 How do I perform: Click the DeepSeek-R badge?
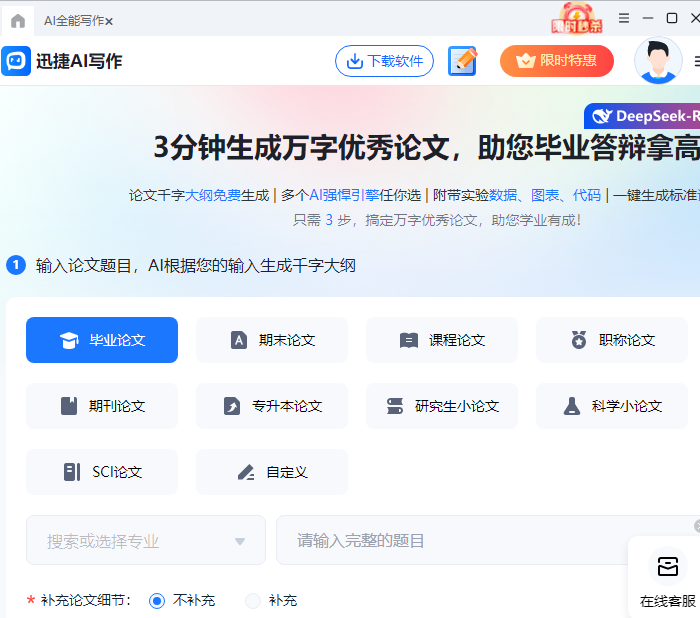point(643,116)
